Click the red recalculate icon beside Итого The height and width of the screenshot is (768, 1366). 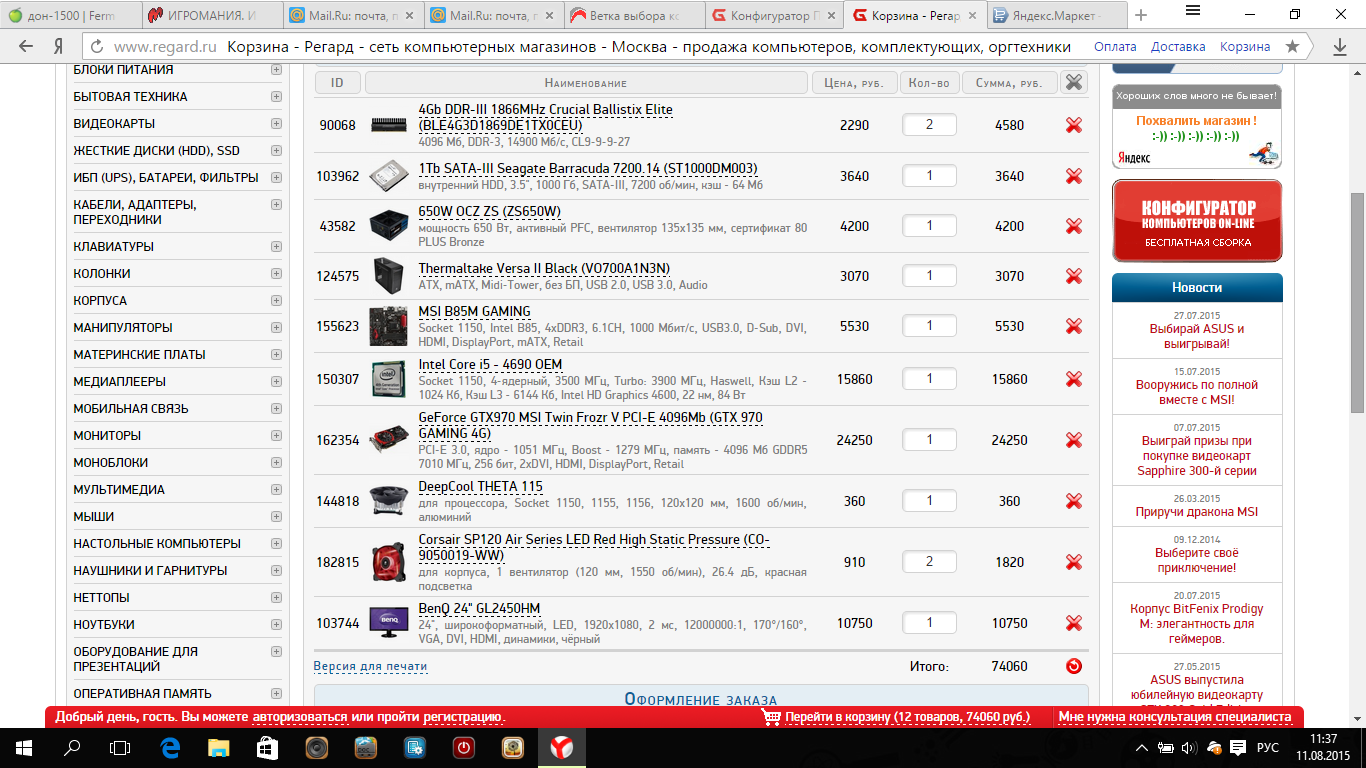[x=1074, y=666]
